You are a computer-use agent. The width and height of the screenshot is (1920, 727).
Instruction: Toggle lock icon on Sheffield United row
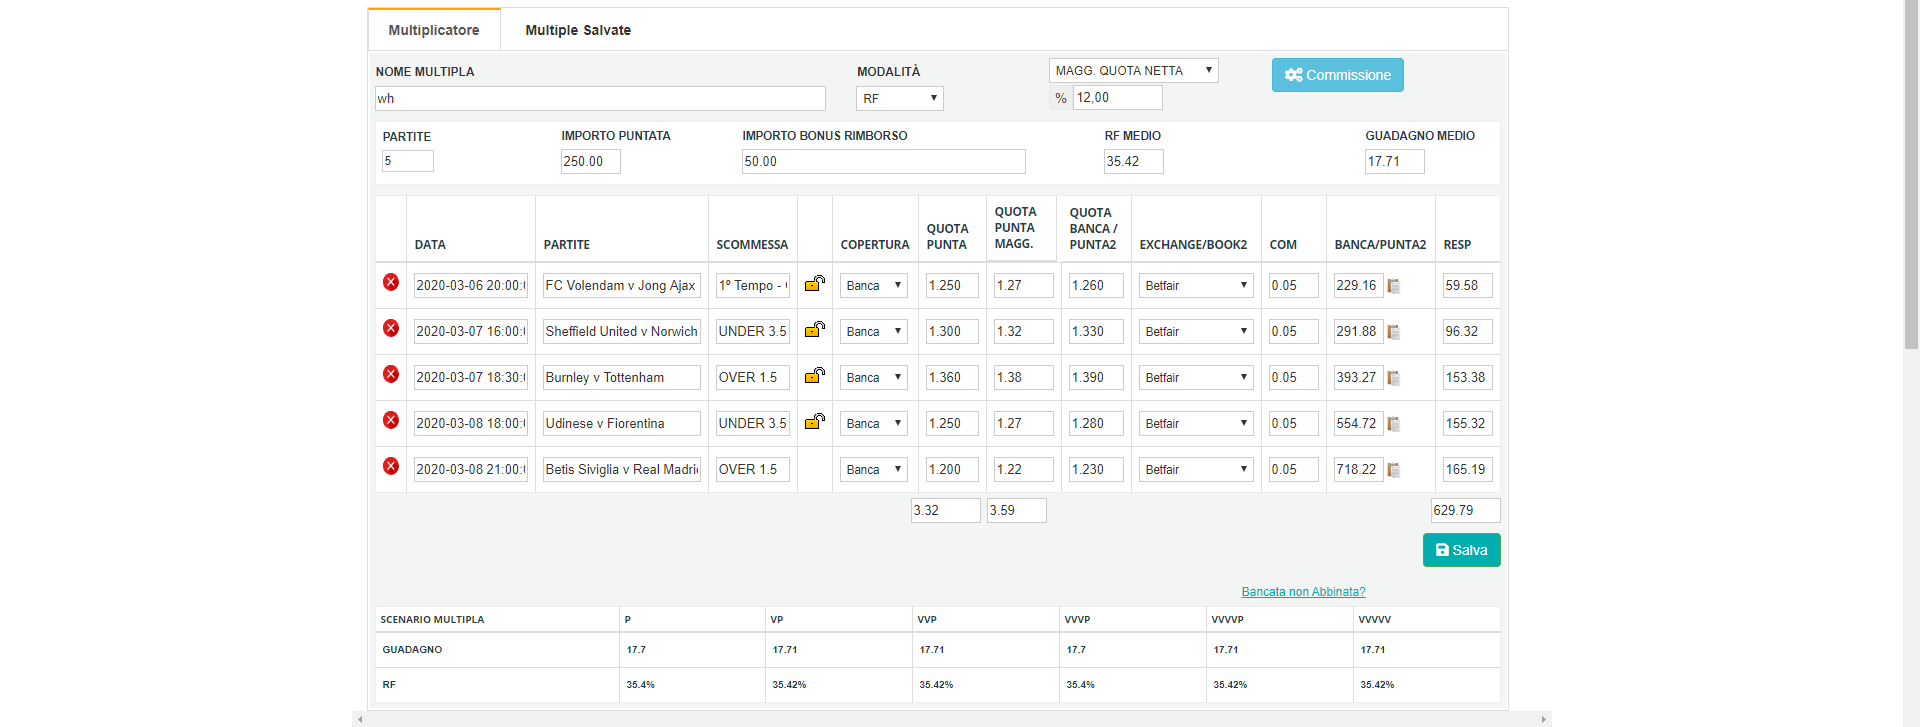point(815,329)
